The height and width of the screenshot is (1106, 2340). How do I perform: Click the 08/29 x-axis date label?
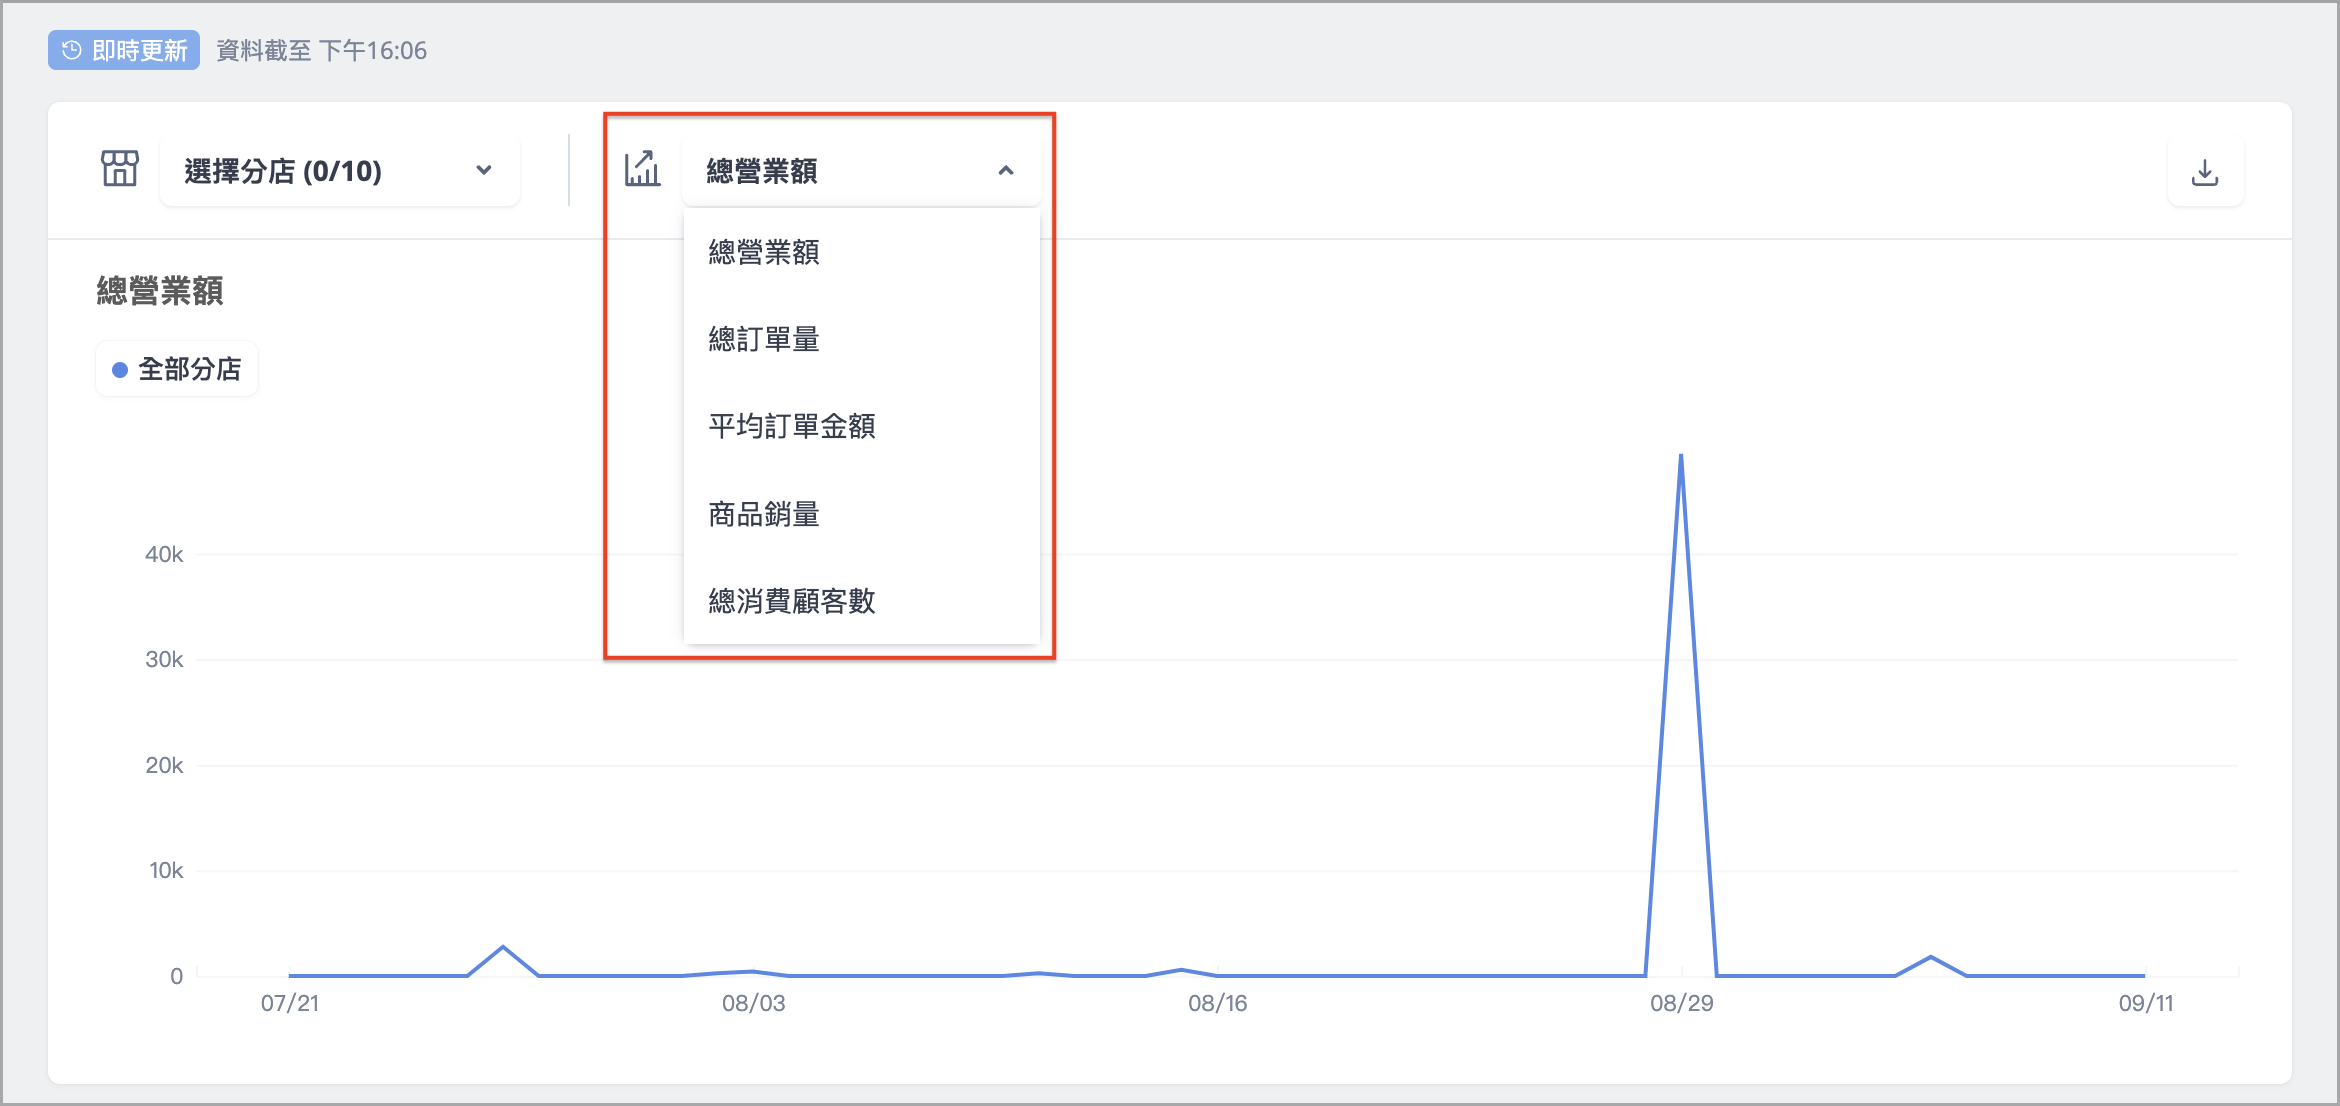(1682, 1003)
